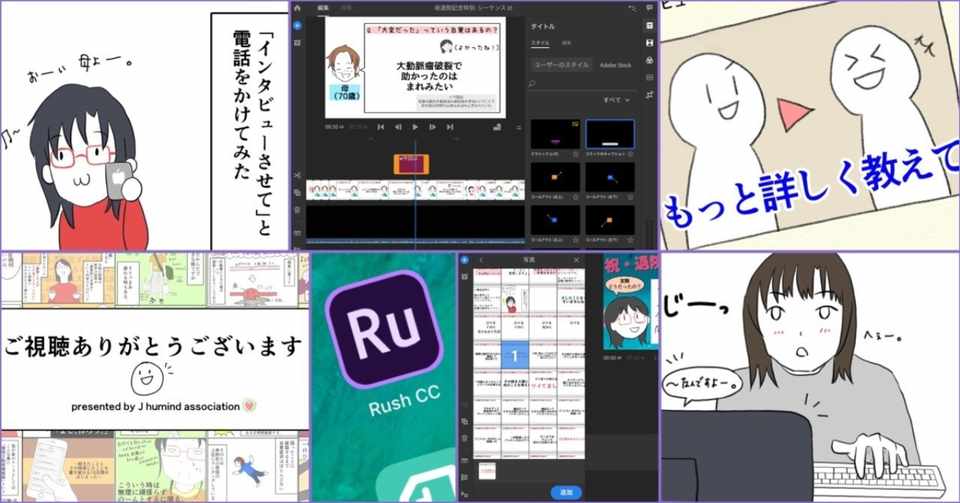This screenshot has width=960, height=503.
Task: Click blue plus in photo picker window
Action: 464,260
